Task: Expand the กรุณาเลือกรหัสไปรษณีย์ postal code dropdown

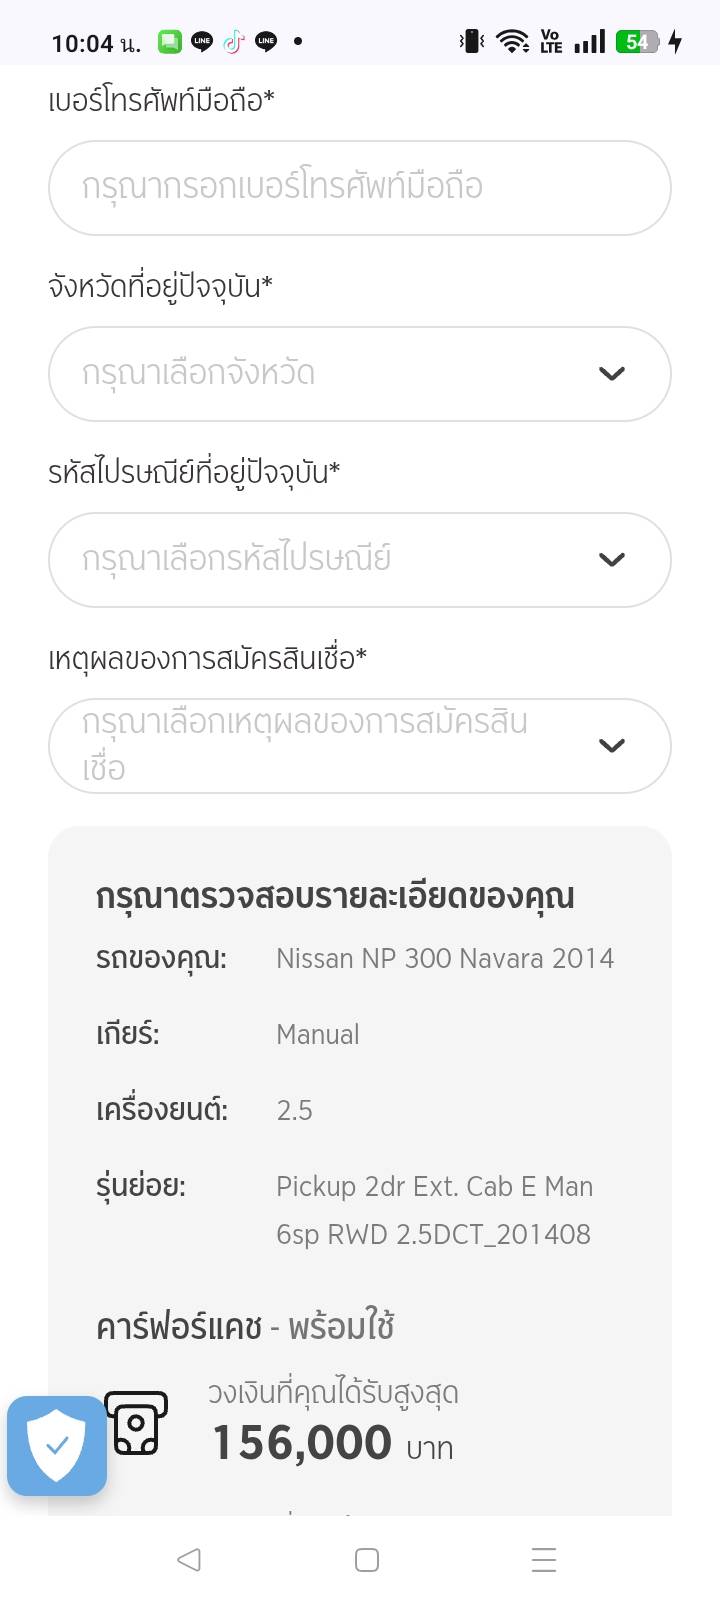Action: point(359,560)
